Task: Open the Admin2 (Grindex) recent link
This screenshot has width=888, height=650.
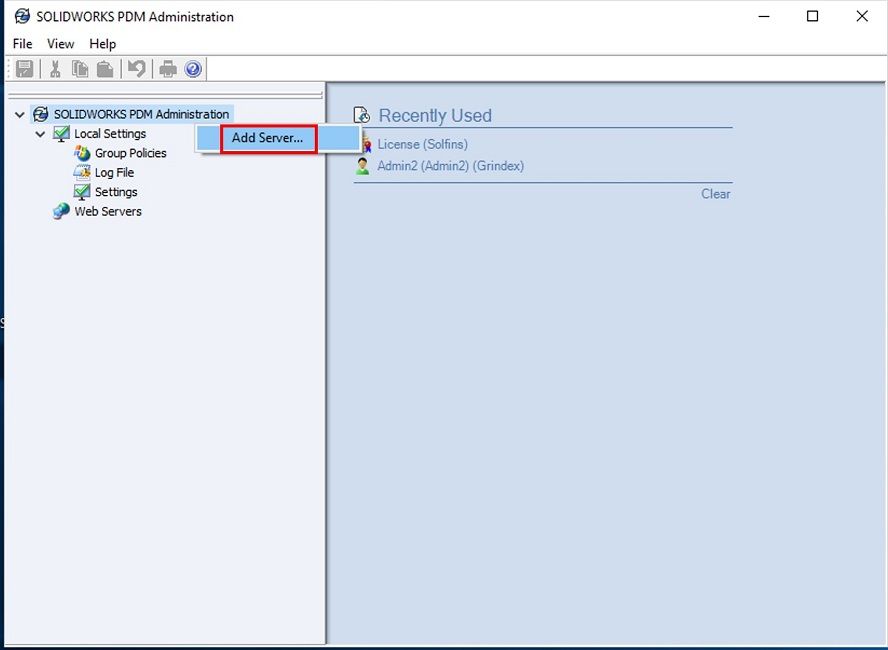Action: pyautogui.click(x=450, y=166)
